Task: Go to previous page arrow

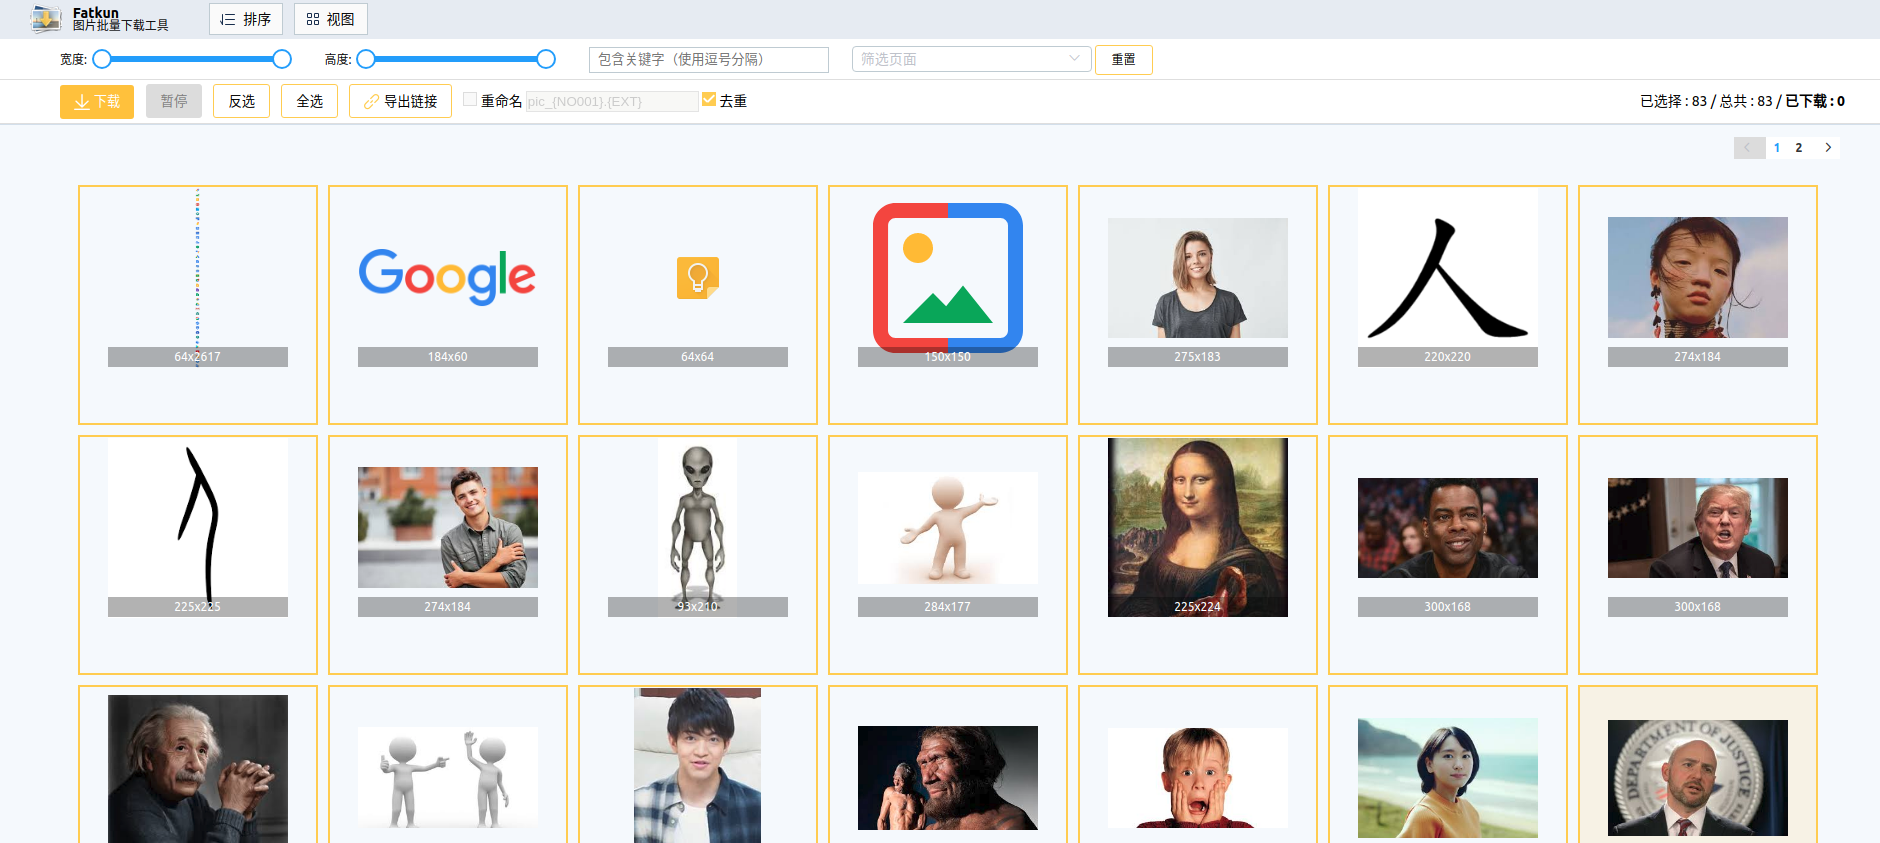Action: (1749, 148)
